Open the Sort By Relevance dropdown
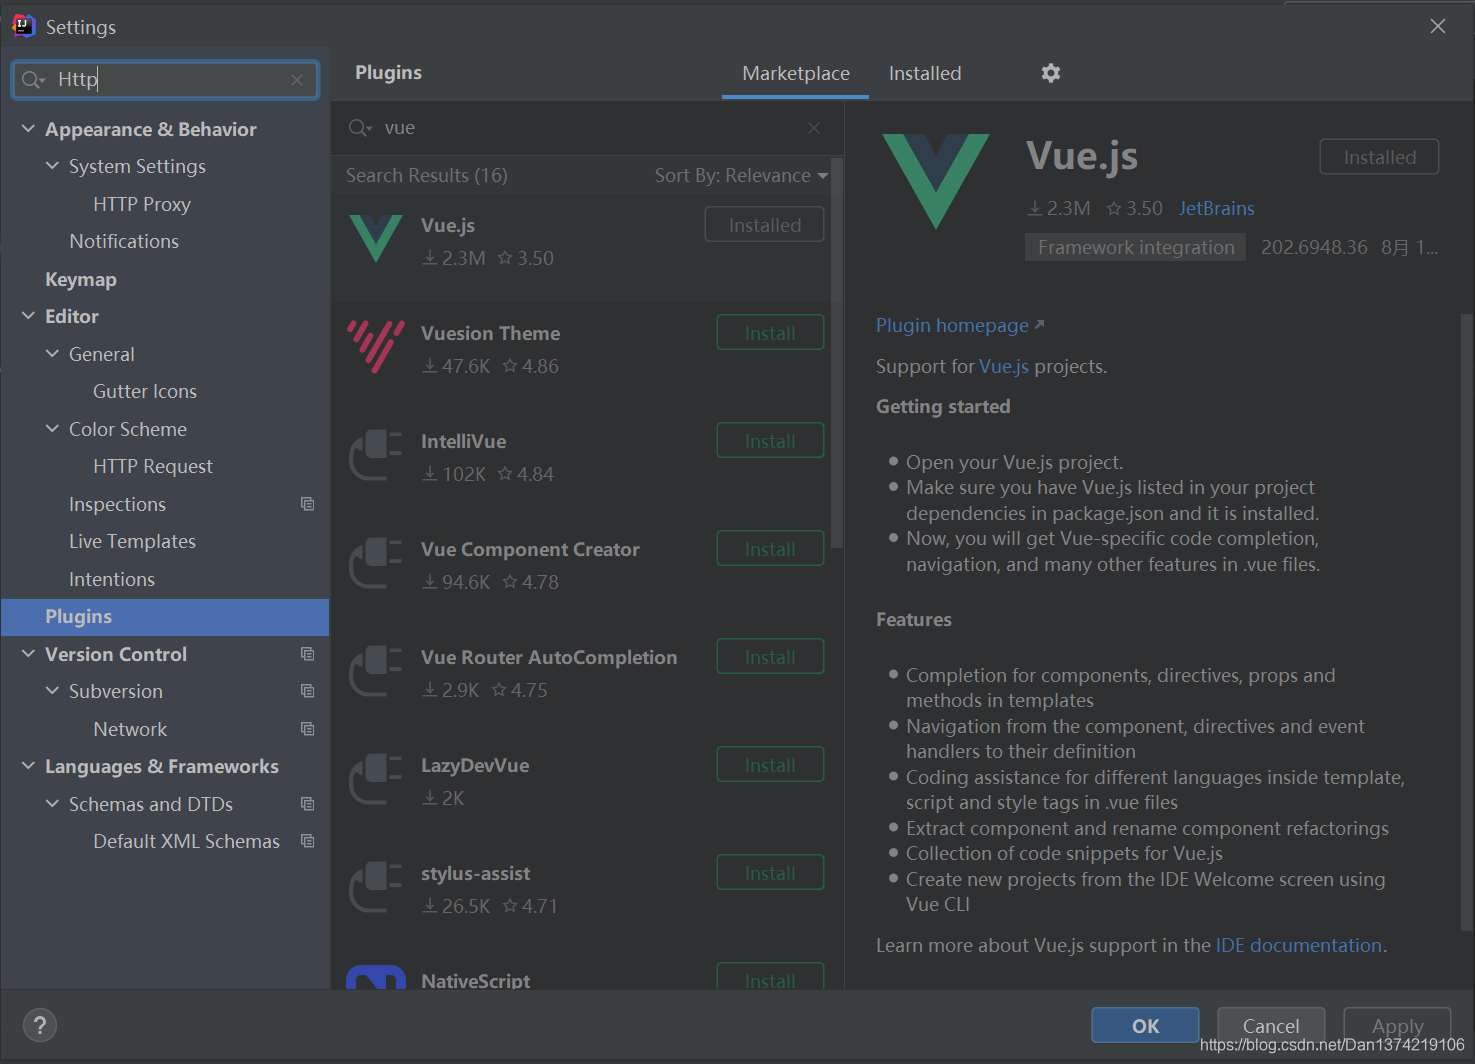Image resolution: width=1475 pixels, height=1064 pixels. pyautogui.click(x=741, y=176)
